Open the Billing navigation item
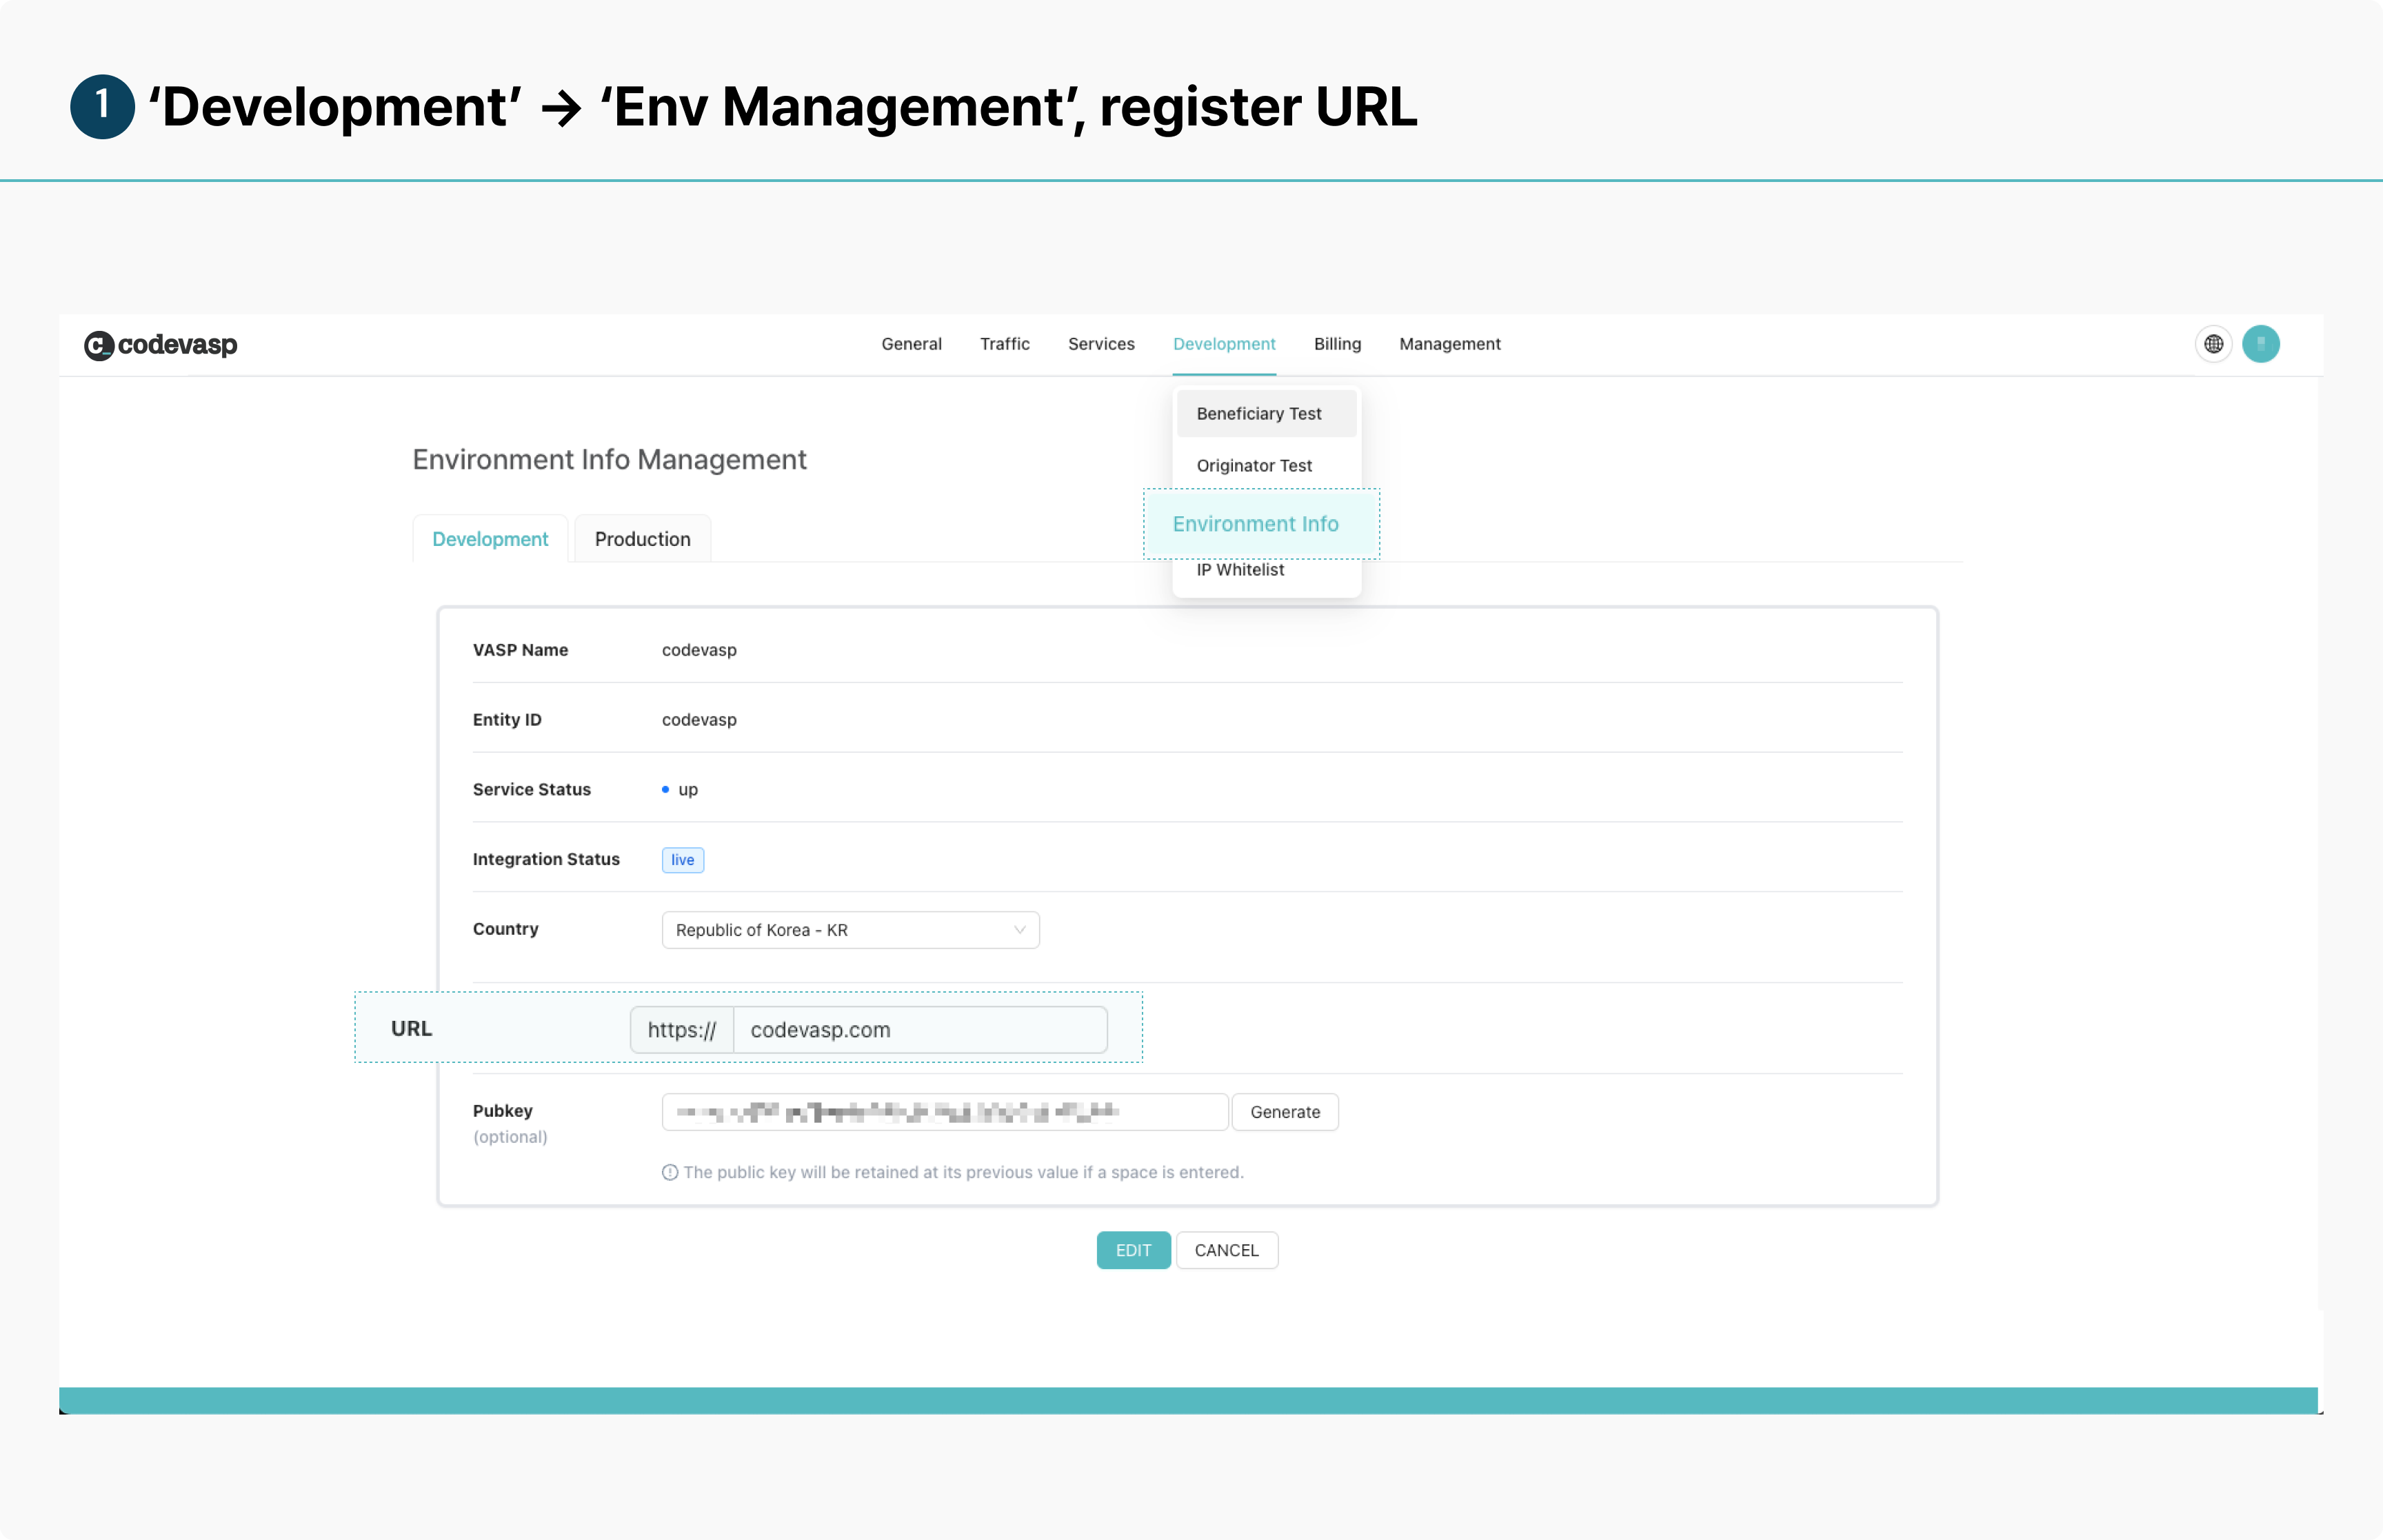This screenshot has width=2383, height=1540. pos(1337,344)
